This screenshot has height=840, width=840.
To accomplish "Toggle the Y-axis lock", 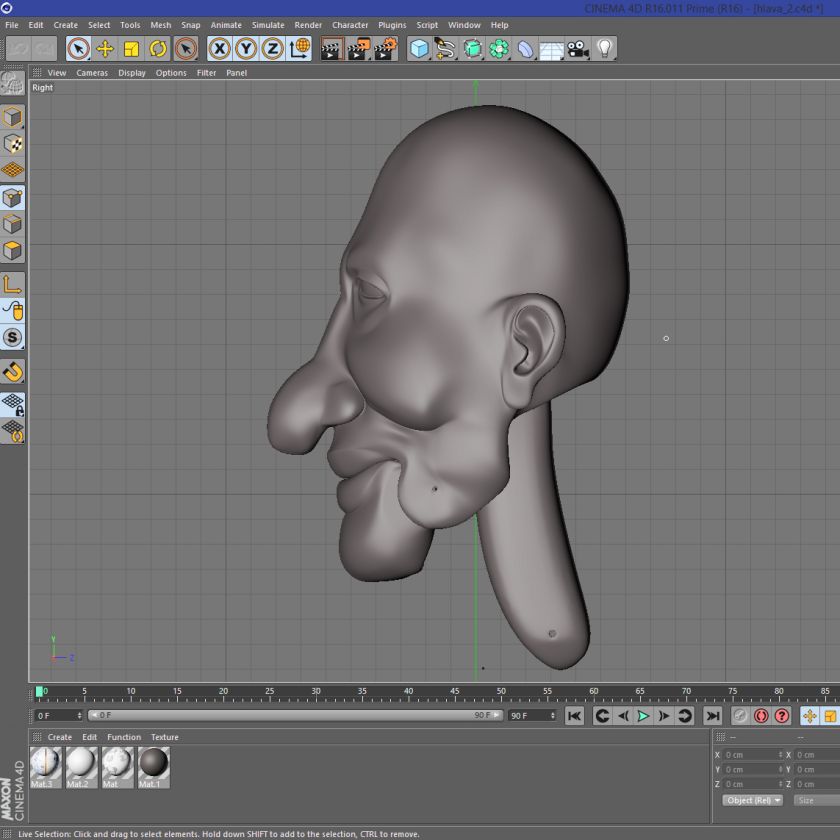I will 246,48.
